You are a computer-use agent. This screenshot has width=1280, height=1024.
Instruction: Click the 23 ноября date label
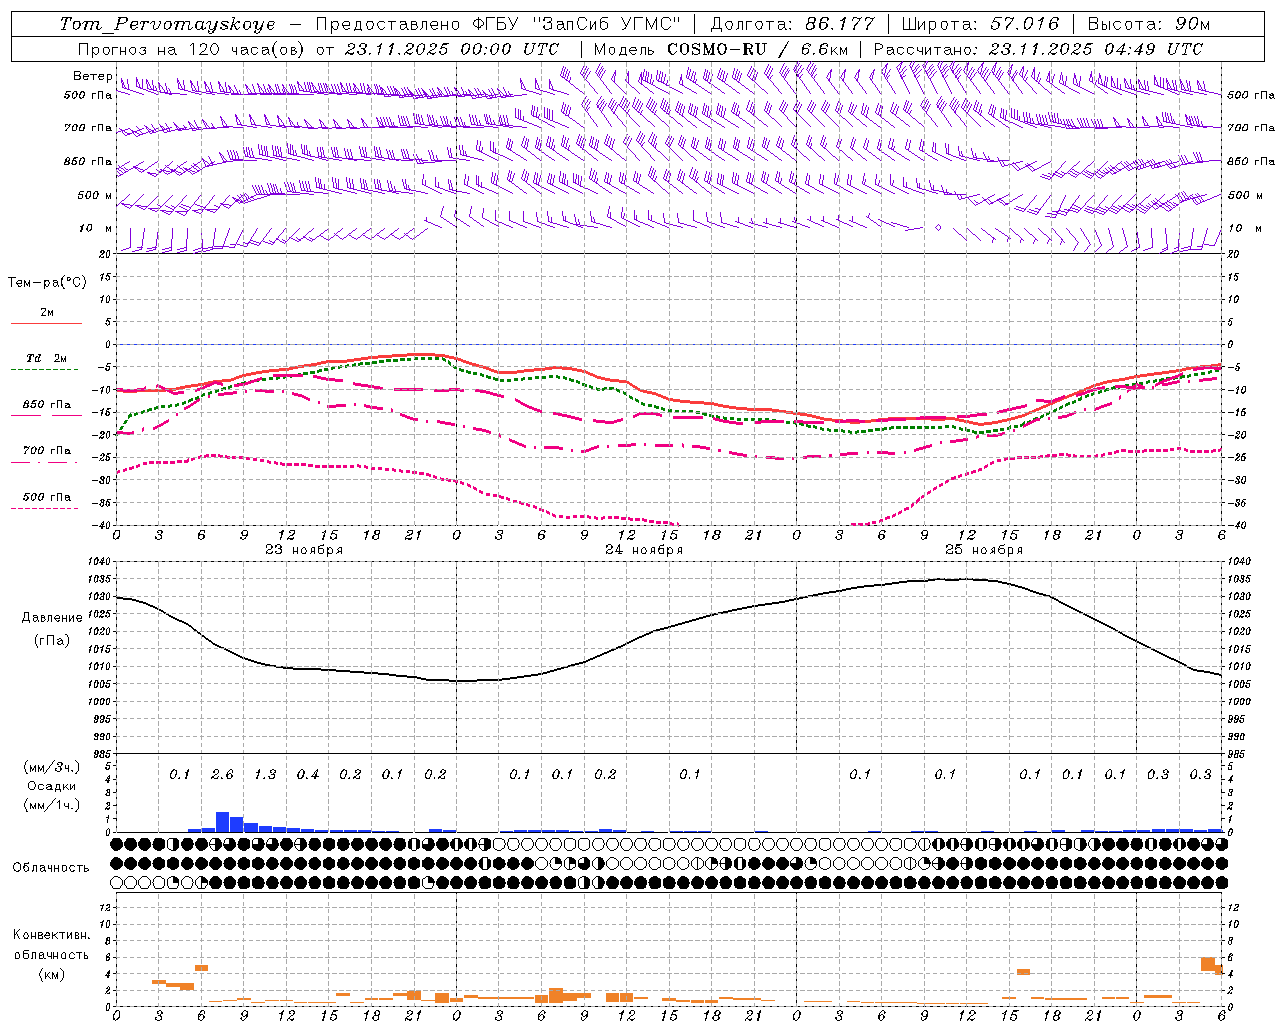click(304, 550)
